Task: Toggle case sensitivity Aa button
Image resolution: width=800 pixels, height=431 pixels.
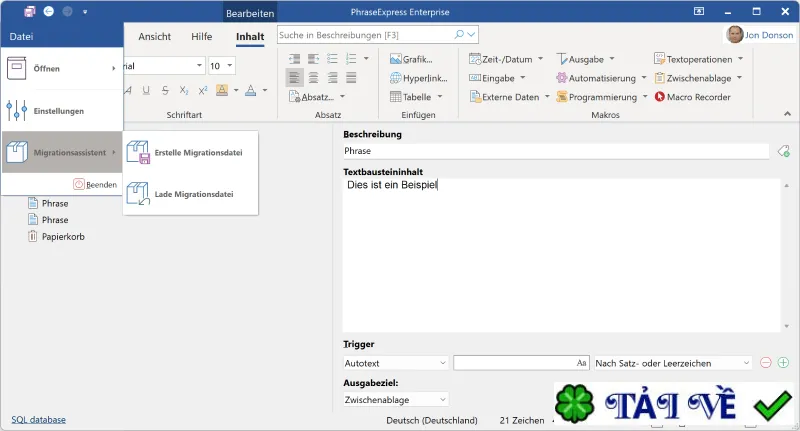Action: click(581, 363)
